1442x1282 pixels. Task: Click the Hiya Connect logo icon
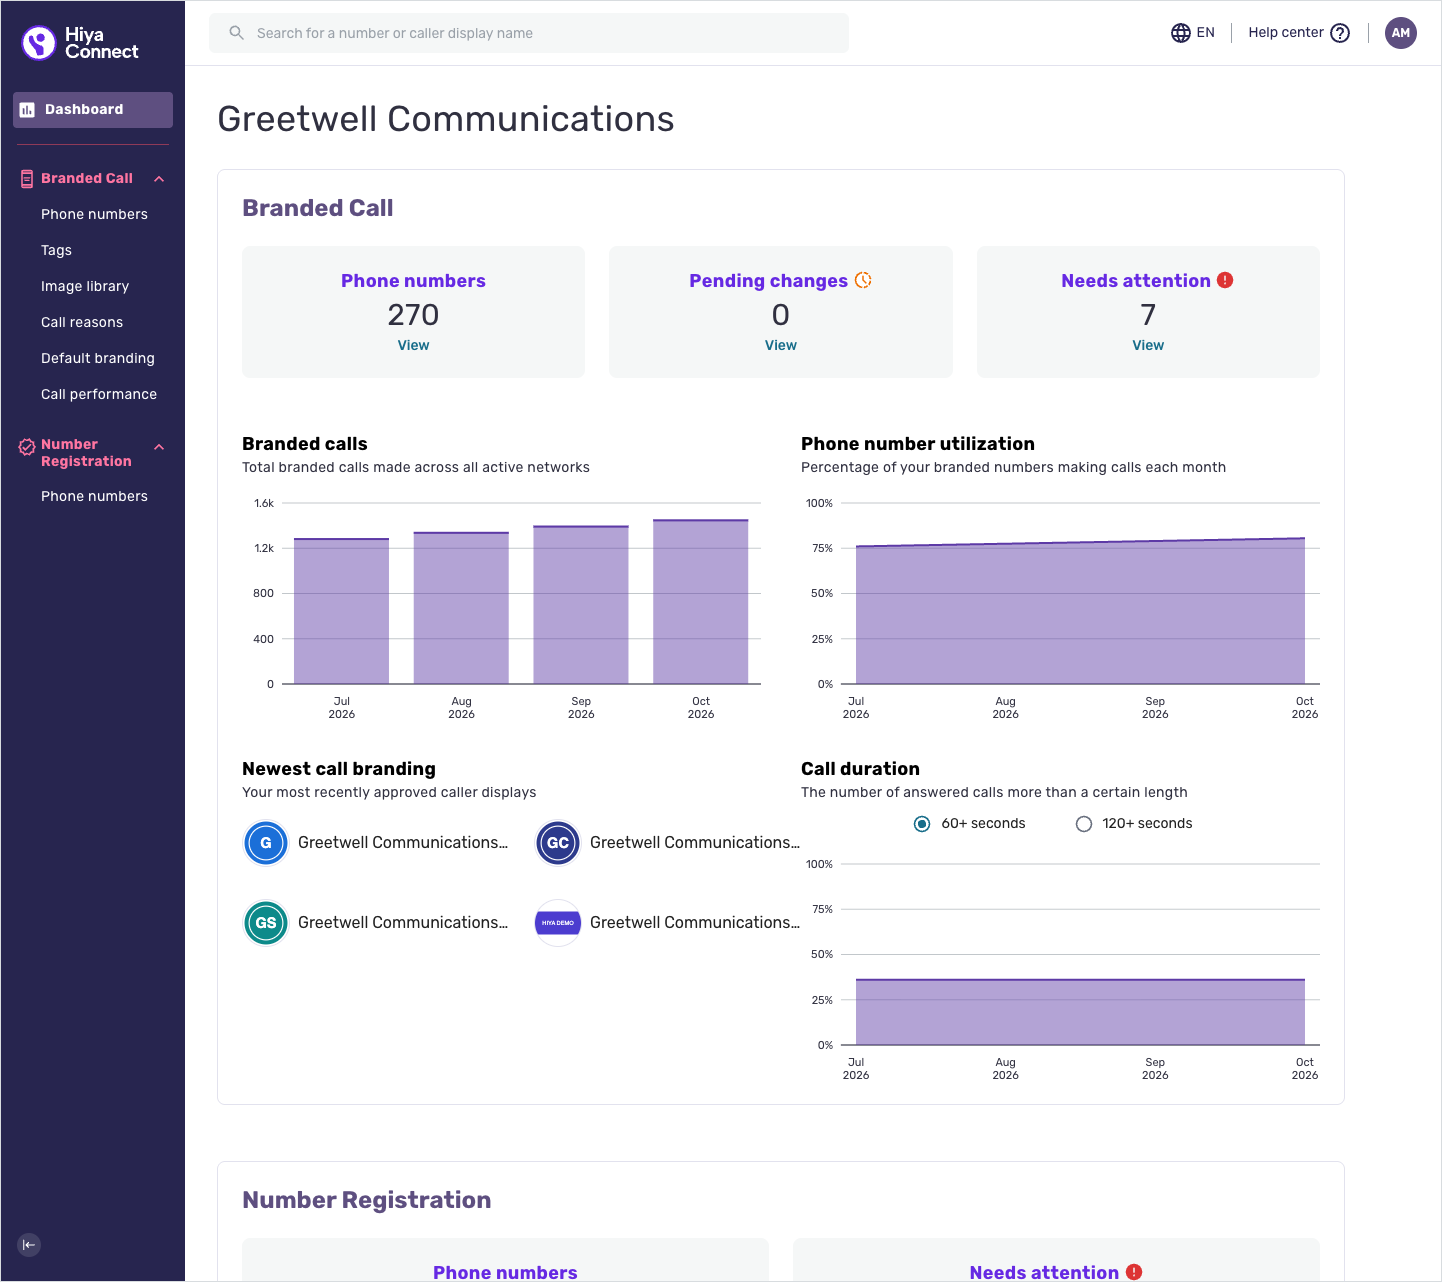point(39,43)
